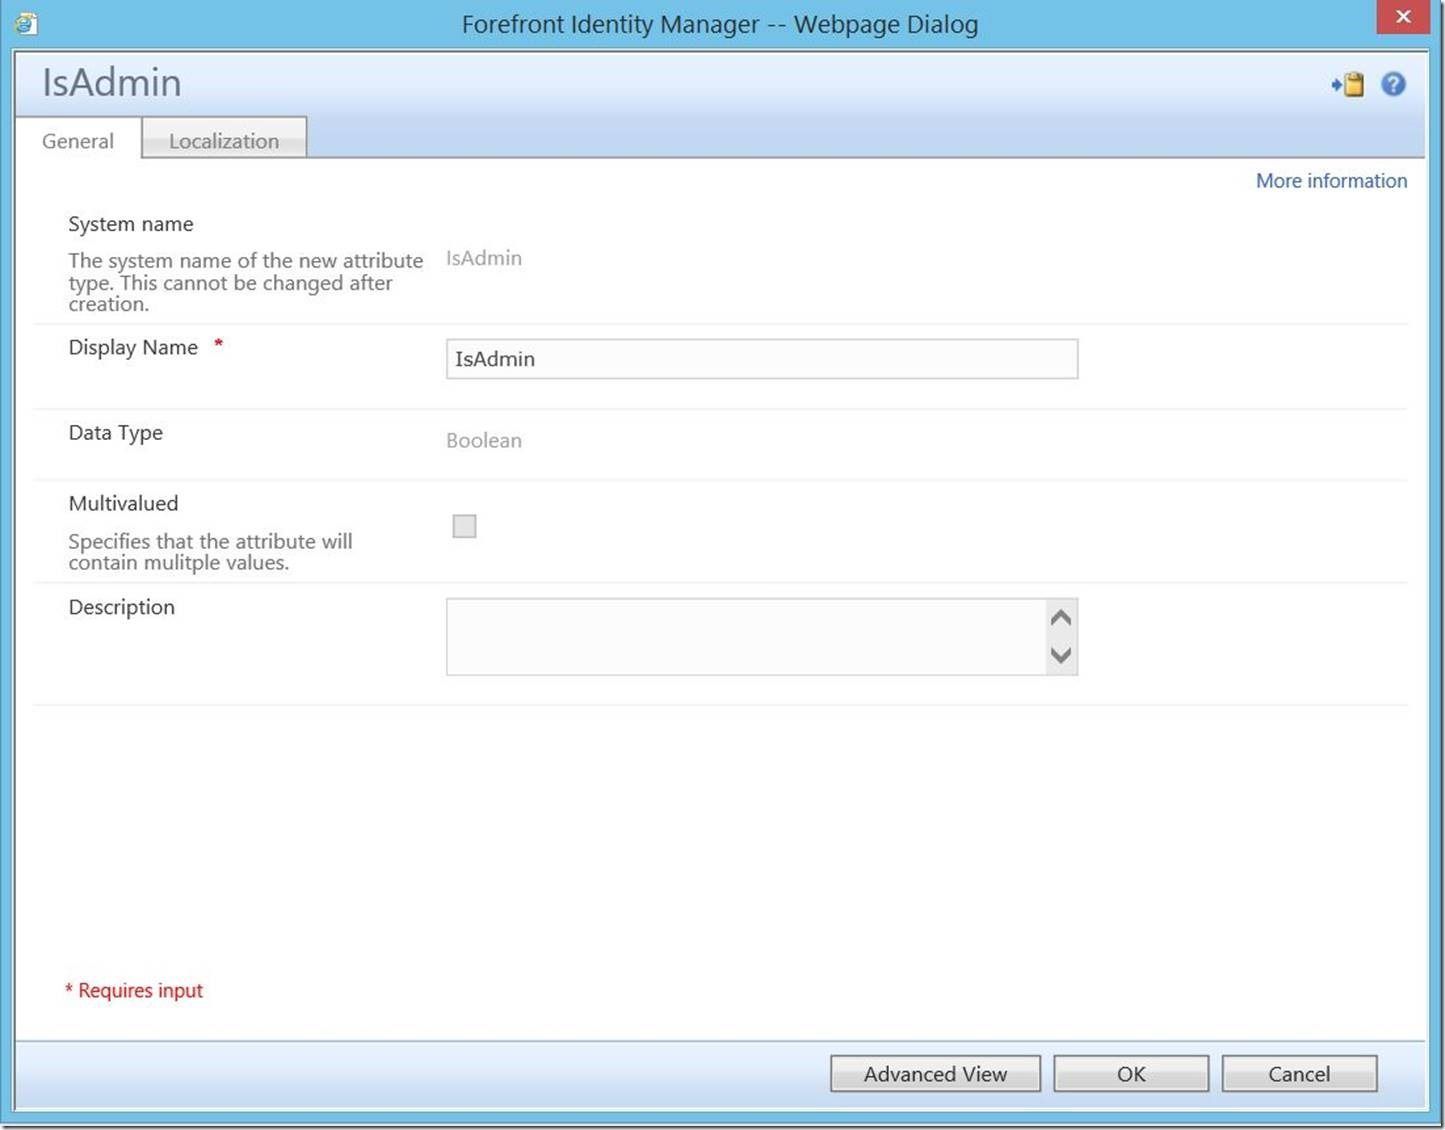Click the 'Specifies that the attribute will contain' help text
The height and width of the screenshot is (1130, 1445).
tap(210, 552)
